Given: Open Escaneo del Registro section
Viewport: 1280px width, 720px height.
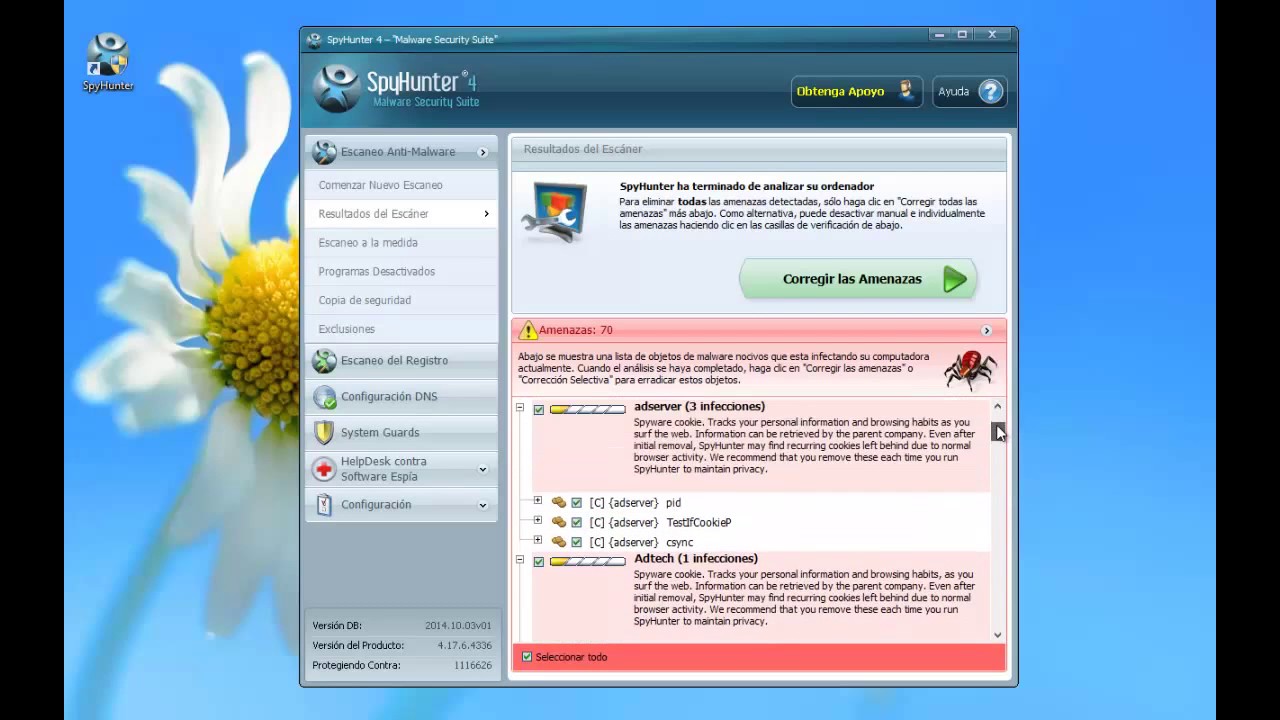Looking at the screenshot, I should pyautogui.click(x=401, y=361).
